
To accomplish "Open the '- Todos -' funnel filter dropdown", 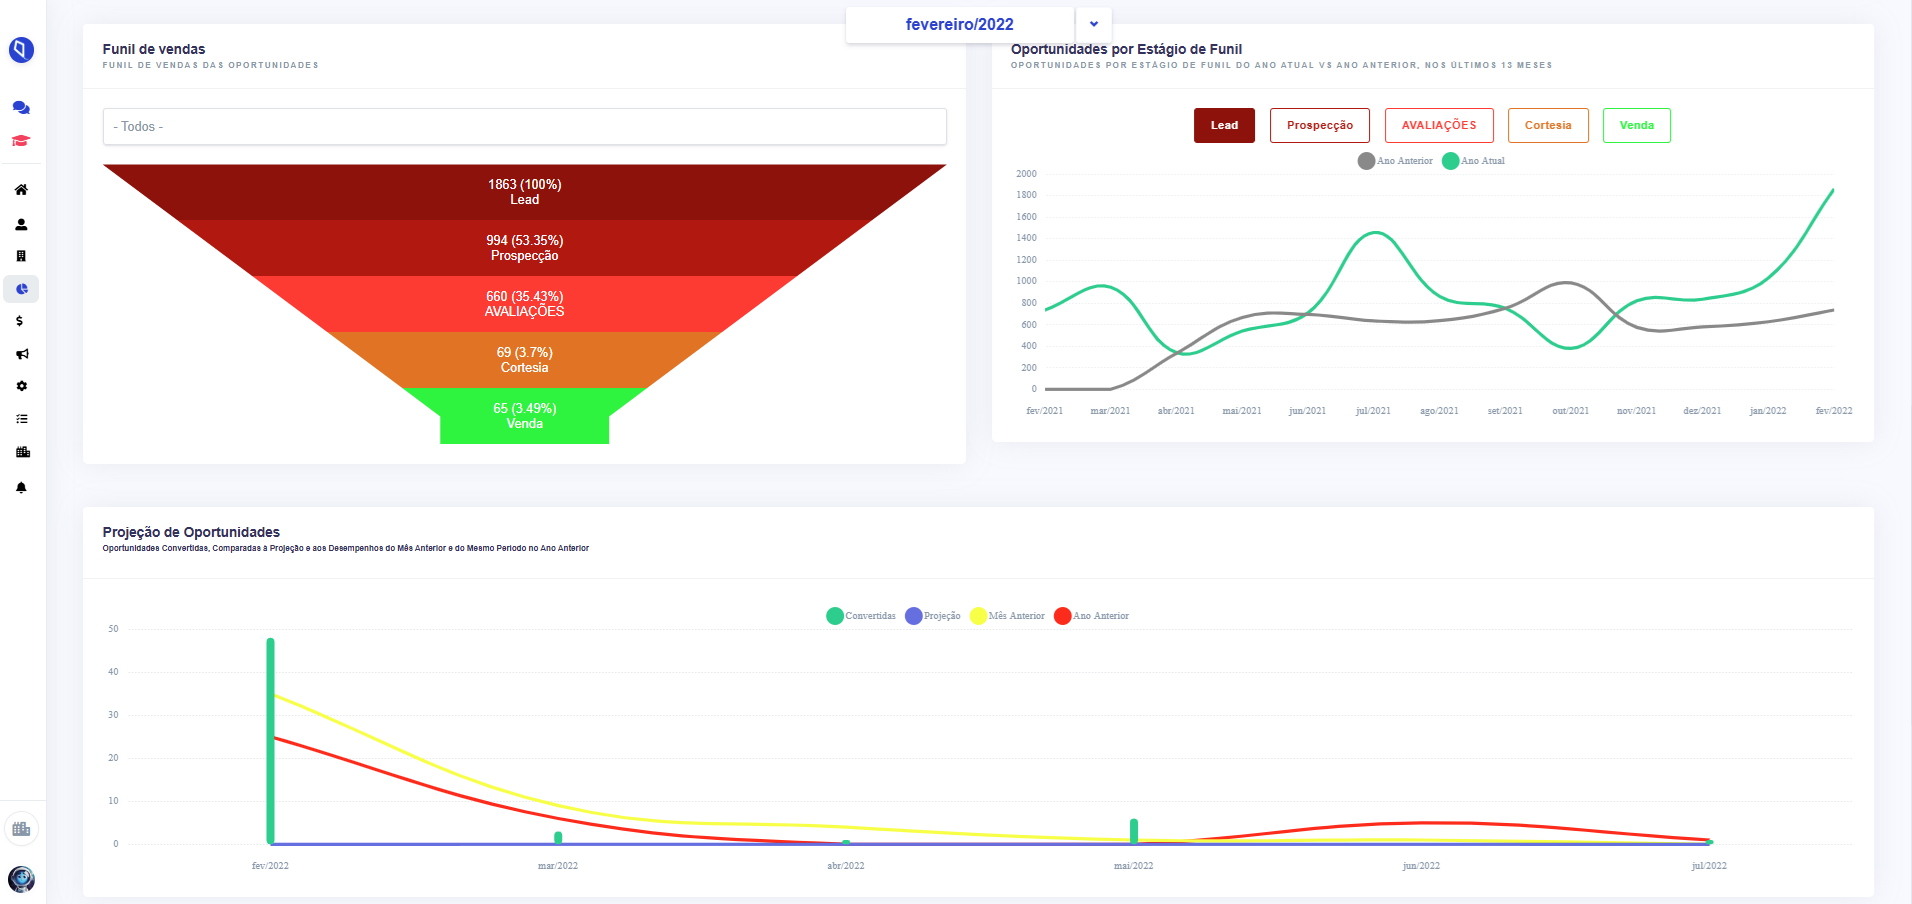I will 524,127.
